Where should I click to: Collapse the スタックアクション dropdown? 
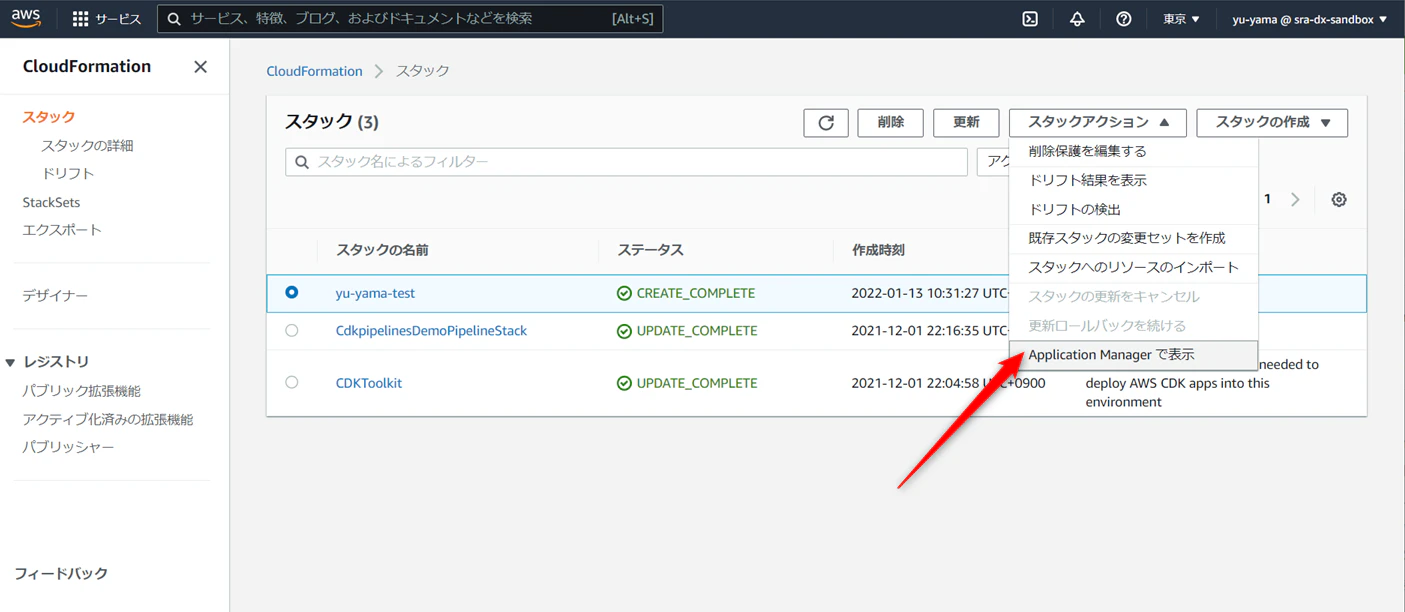click(x=1098, y=122)
